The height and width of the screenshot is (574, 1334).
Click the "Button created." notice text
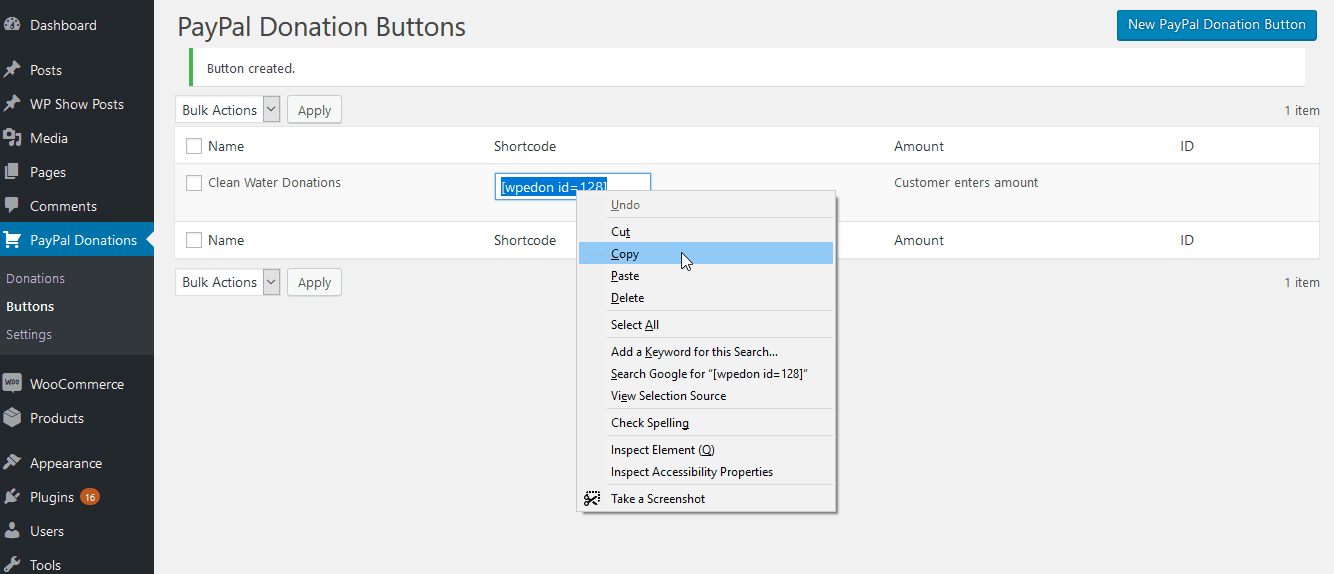click(251, 69)
